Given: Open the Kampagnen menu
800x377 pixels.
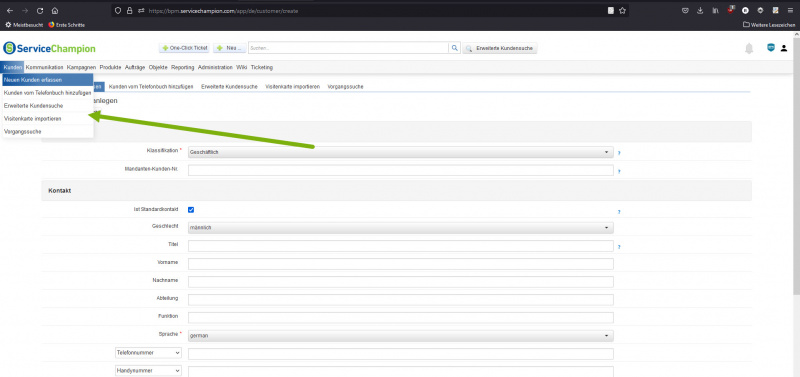Looking at the screenshot, I should point(81,67).
